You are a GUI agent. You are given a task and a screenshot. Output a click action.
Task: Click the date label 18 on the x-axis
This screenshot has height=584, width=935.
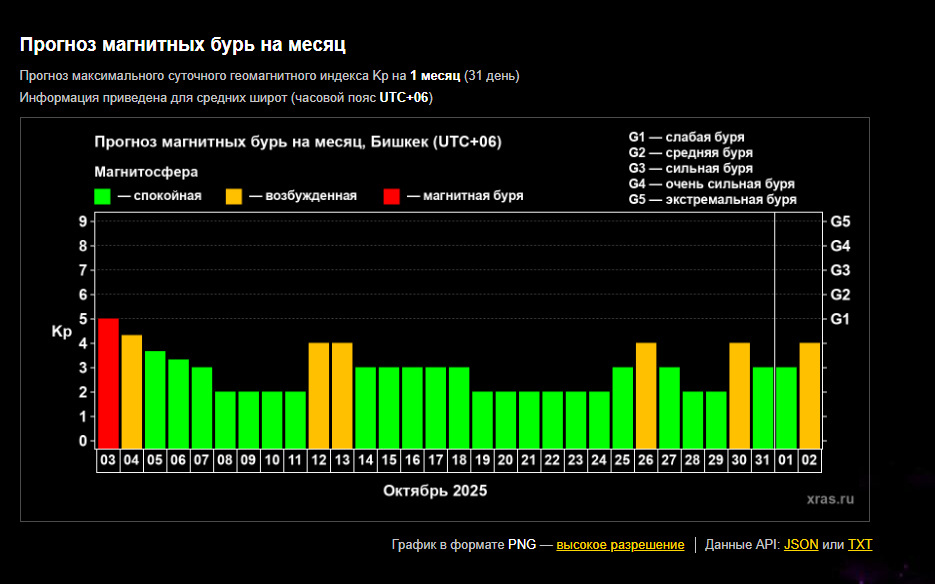[x=459, y=461]
